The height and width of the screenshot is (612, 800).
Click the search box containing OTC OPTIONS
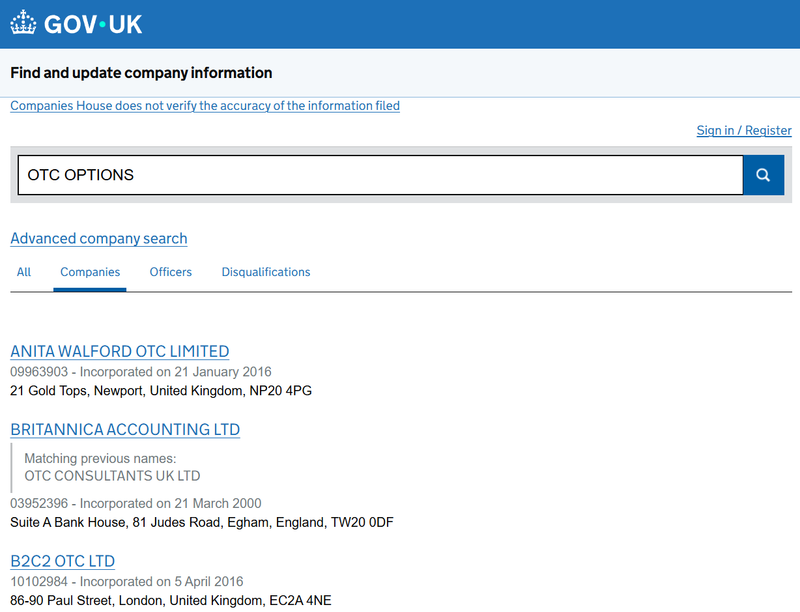(380, 175)
